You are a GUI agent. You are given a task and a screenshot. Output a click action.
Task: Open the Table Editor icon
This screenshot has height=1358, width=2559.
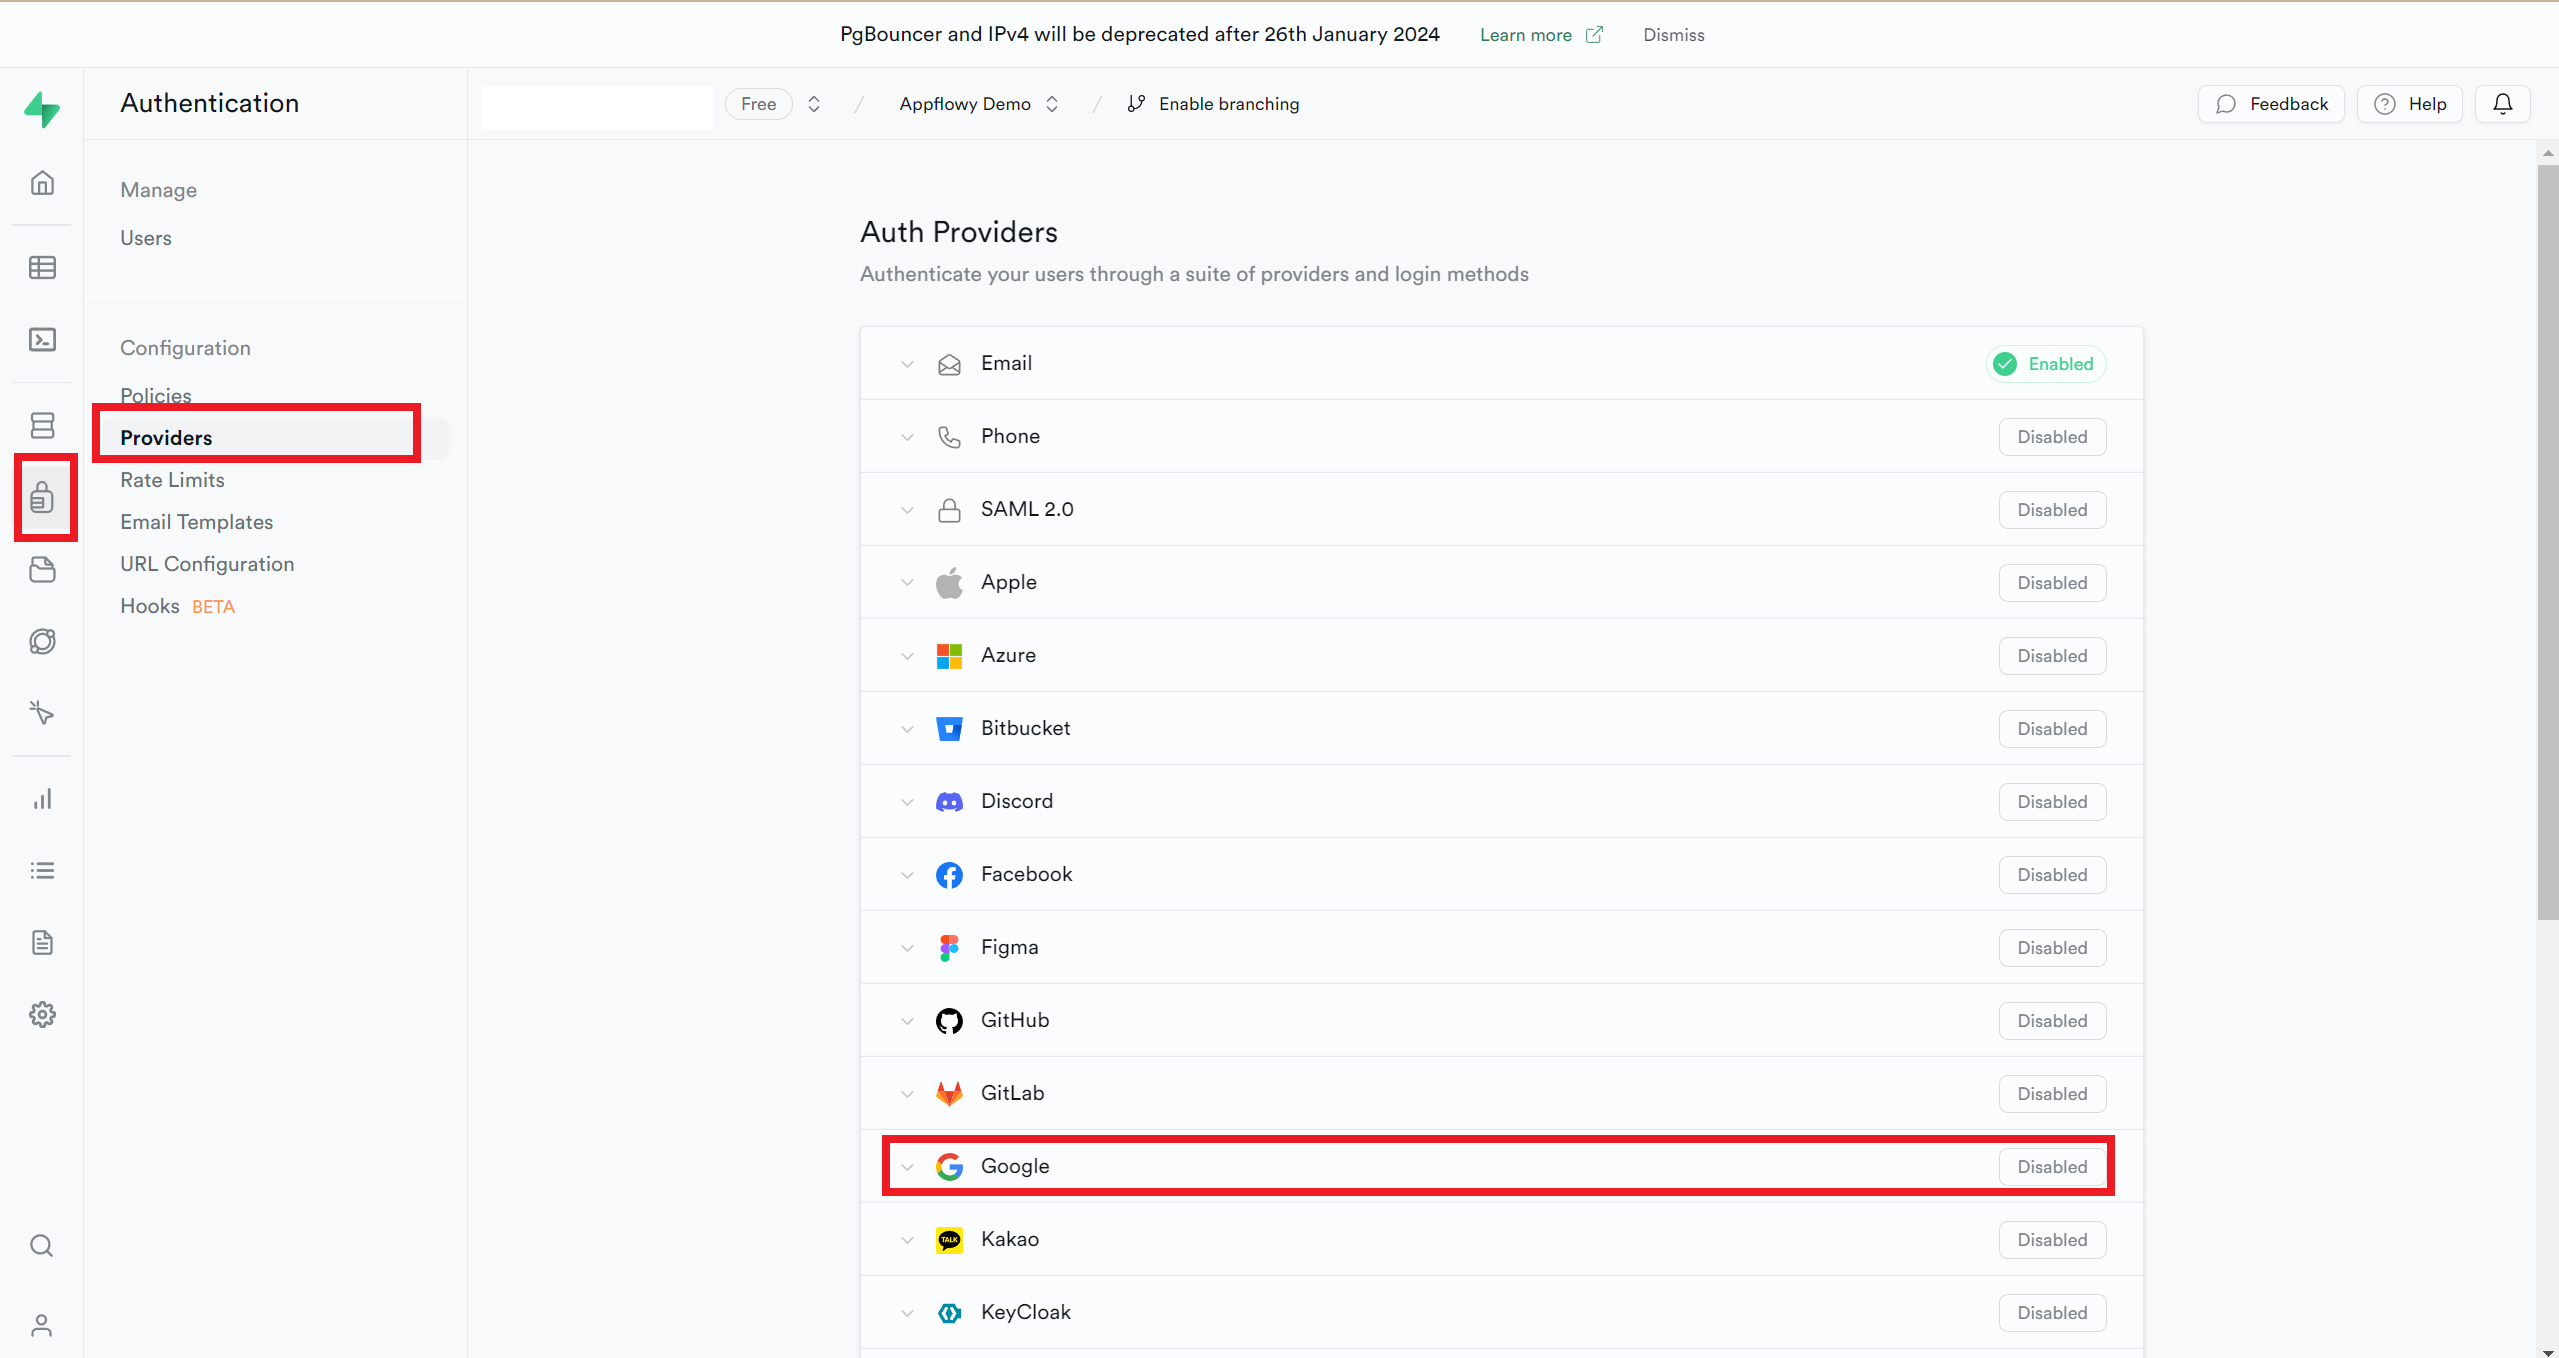pyautogui.click(x=42, y=267)
